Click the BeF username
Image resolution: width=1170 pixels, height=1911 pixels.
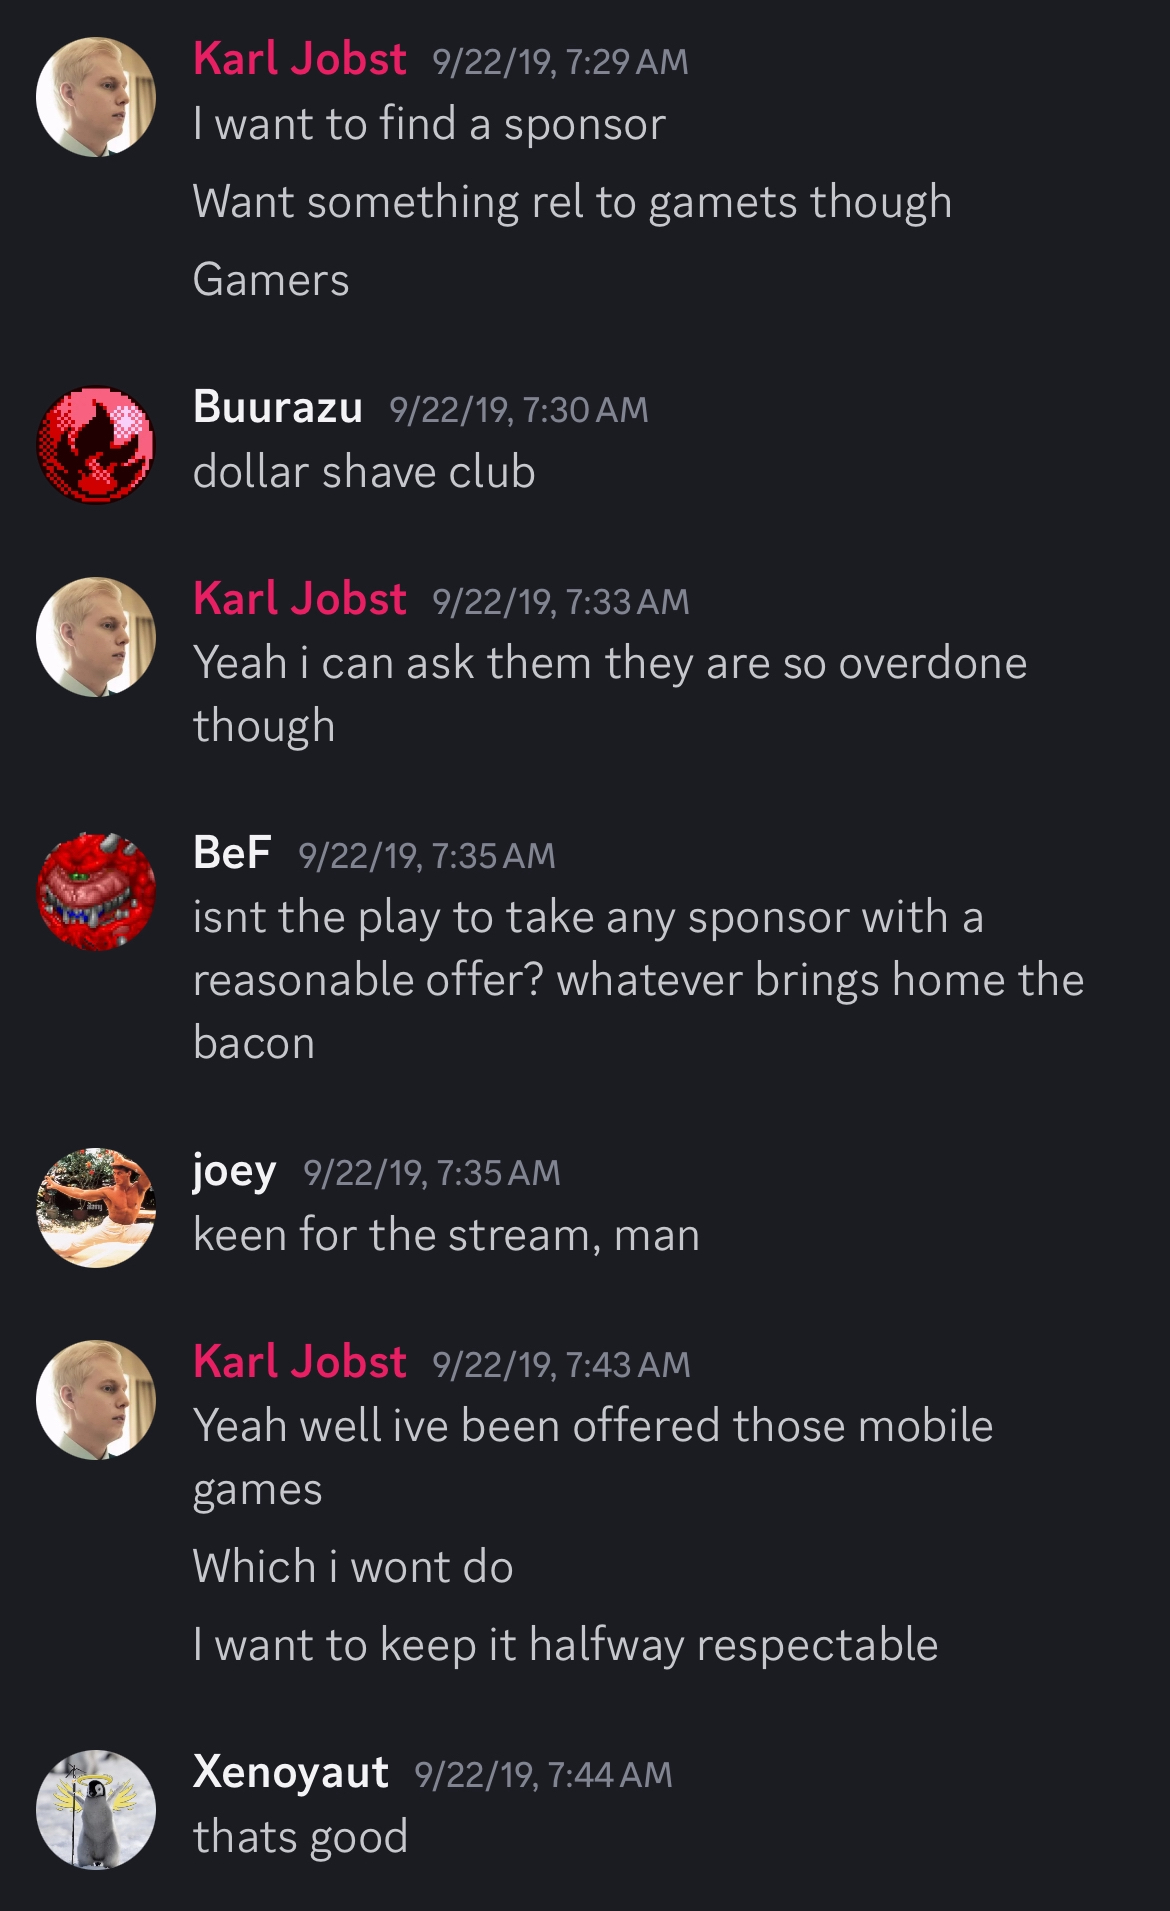(x=232, y=853)
